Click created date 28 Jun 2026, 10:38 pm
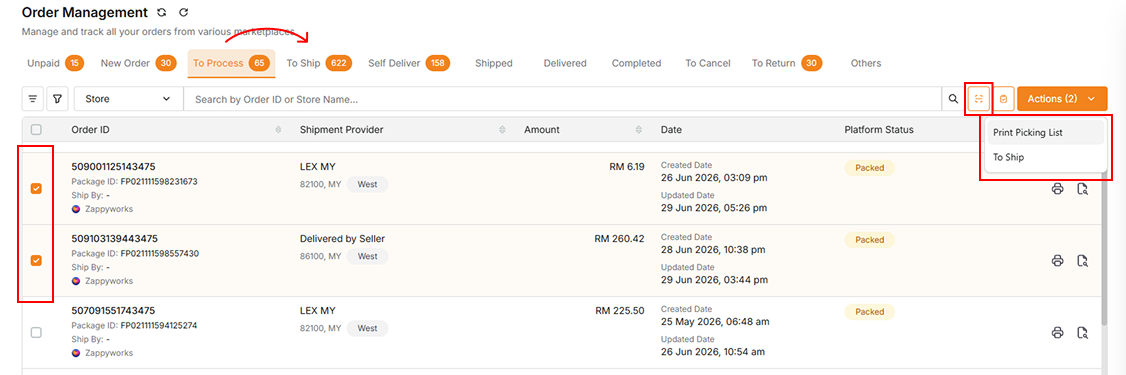Image resolution: width=1126 pixels, height=375 pixels. (x=713, y=250)
